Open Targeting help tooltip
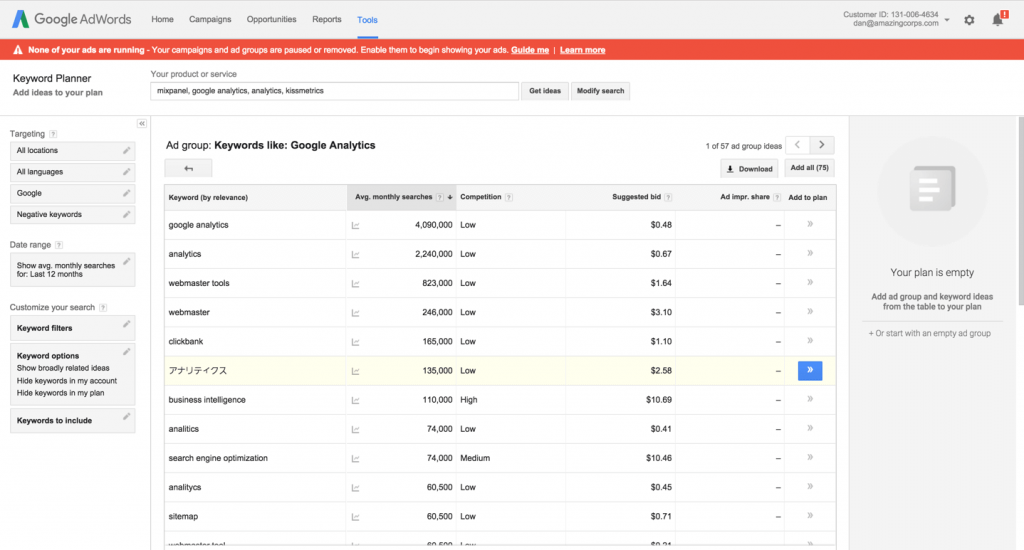Screen dimensions: 1024x550 (53, 134)
